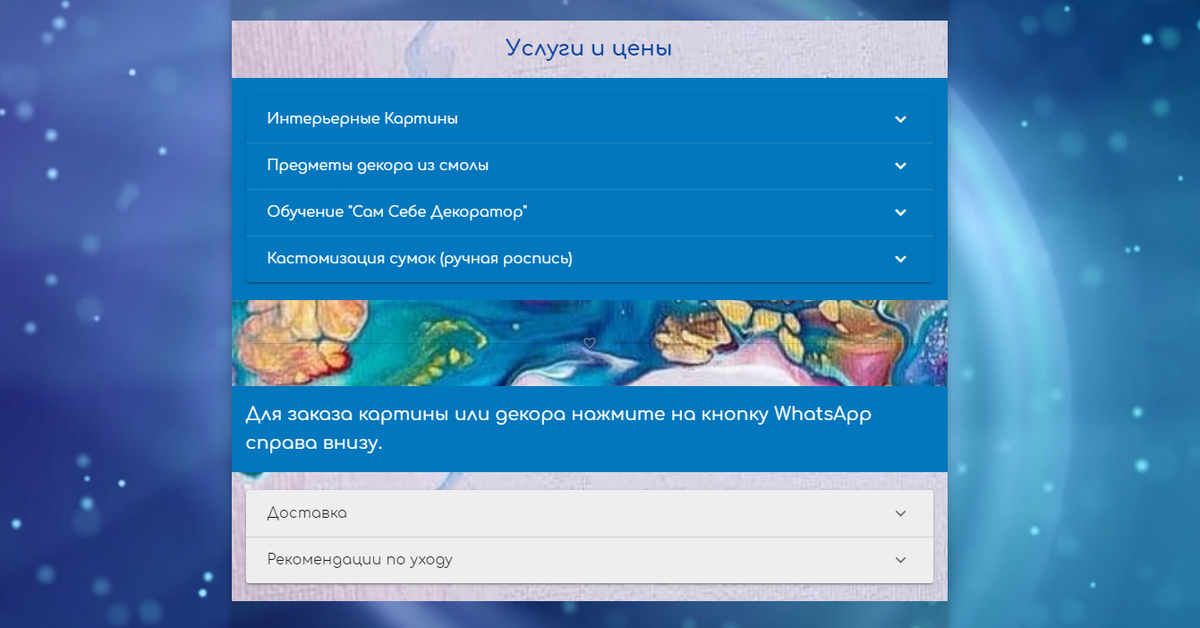Image resolution: width=1200 pixels, height=628 pixels.
Task: Open the Рекомендации по уходу label
Action: [360, 560]
